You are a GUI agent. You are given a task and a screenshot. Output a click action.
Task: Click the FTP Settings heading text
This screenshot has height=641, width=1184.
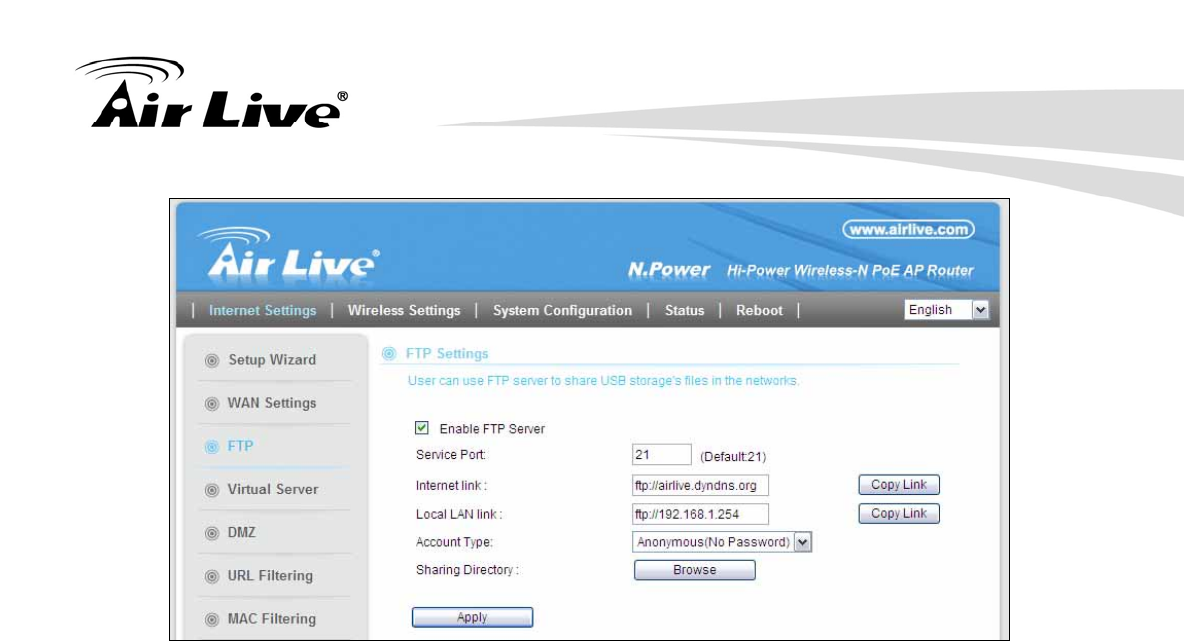[x=447, y=353]
